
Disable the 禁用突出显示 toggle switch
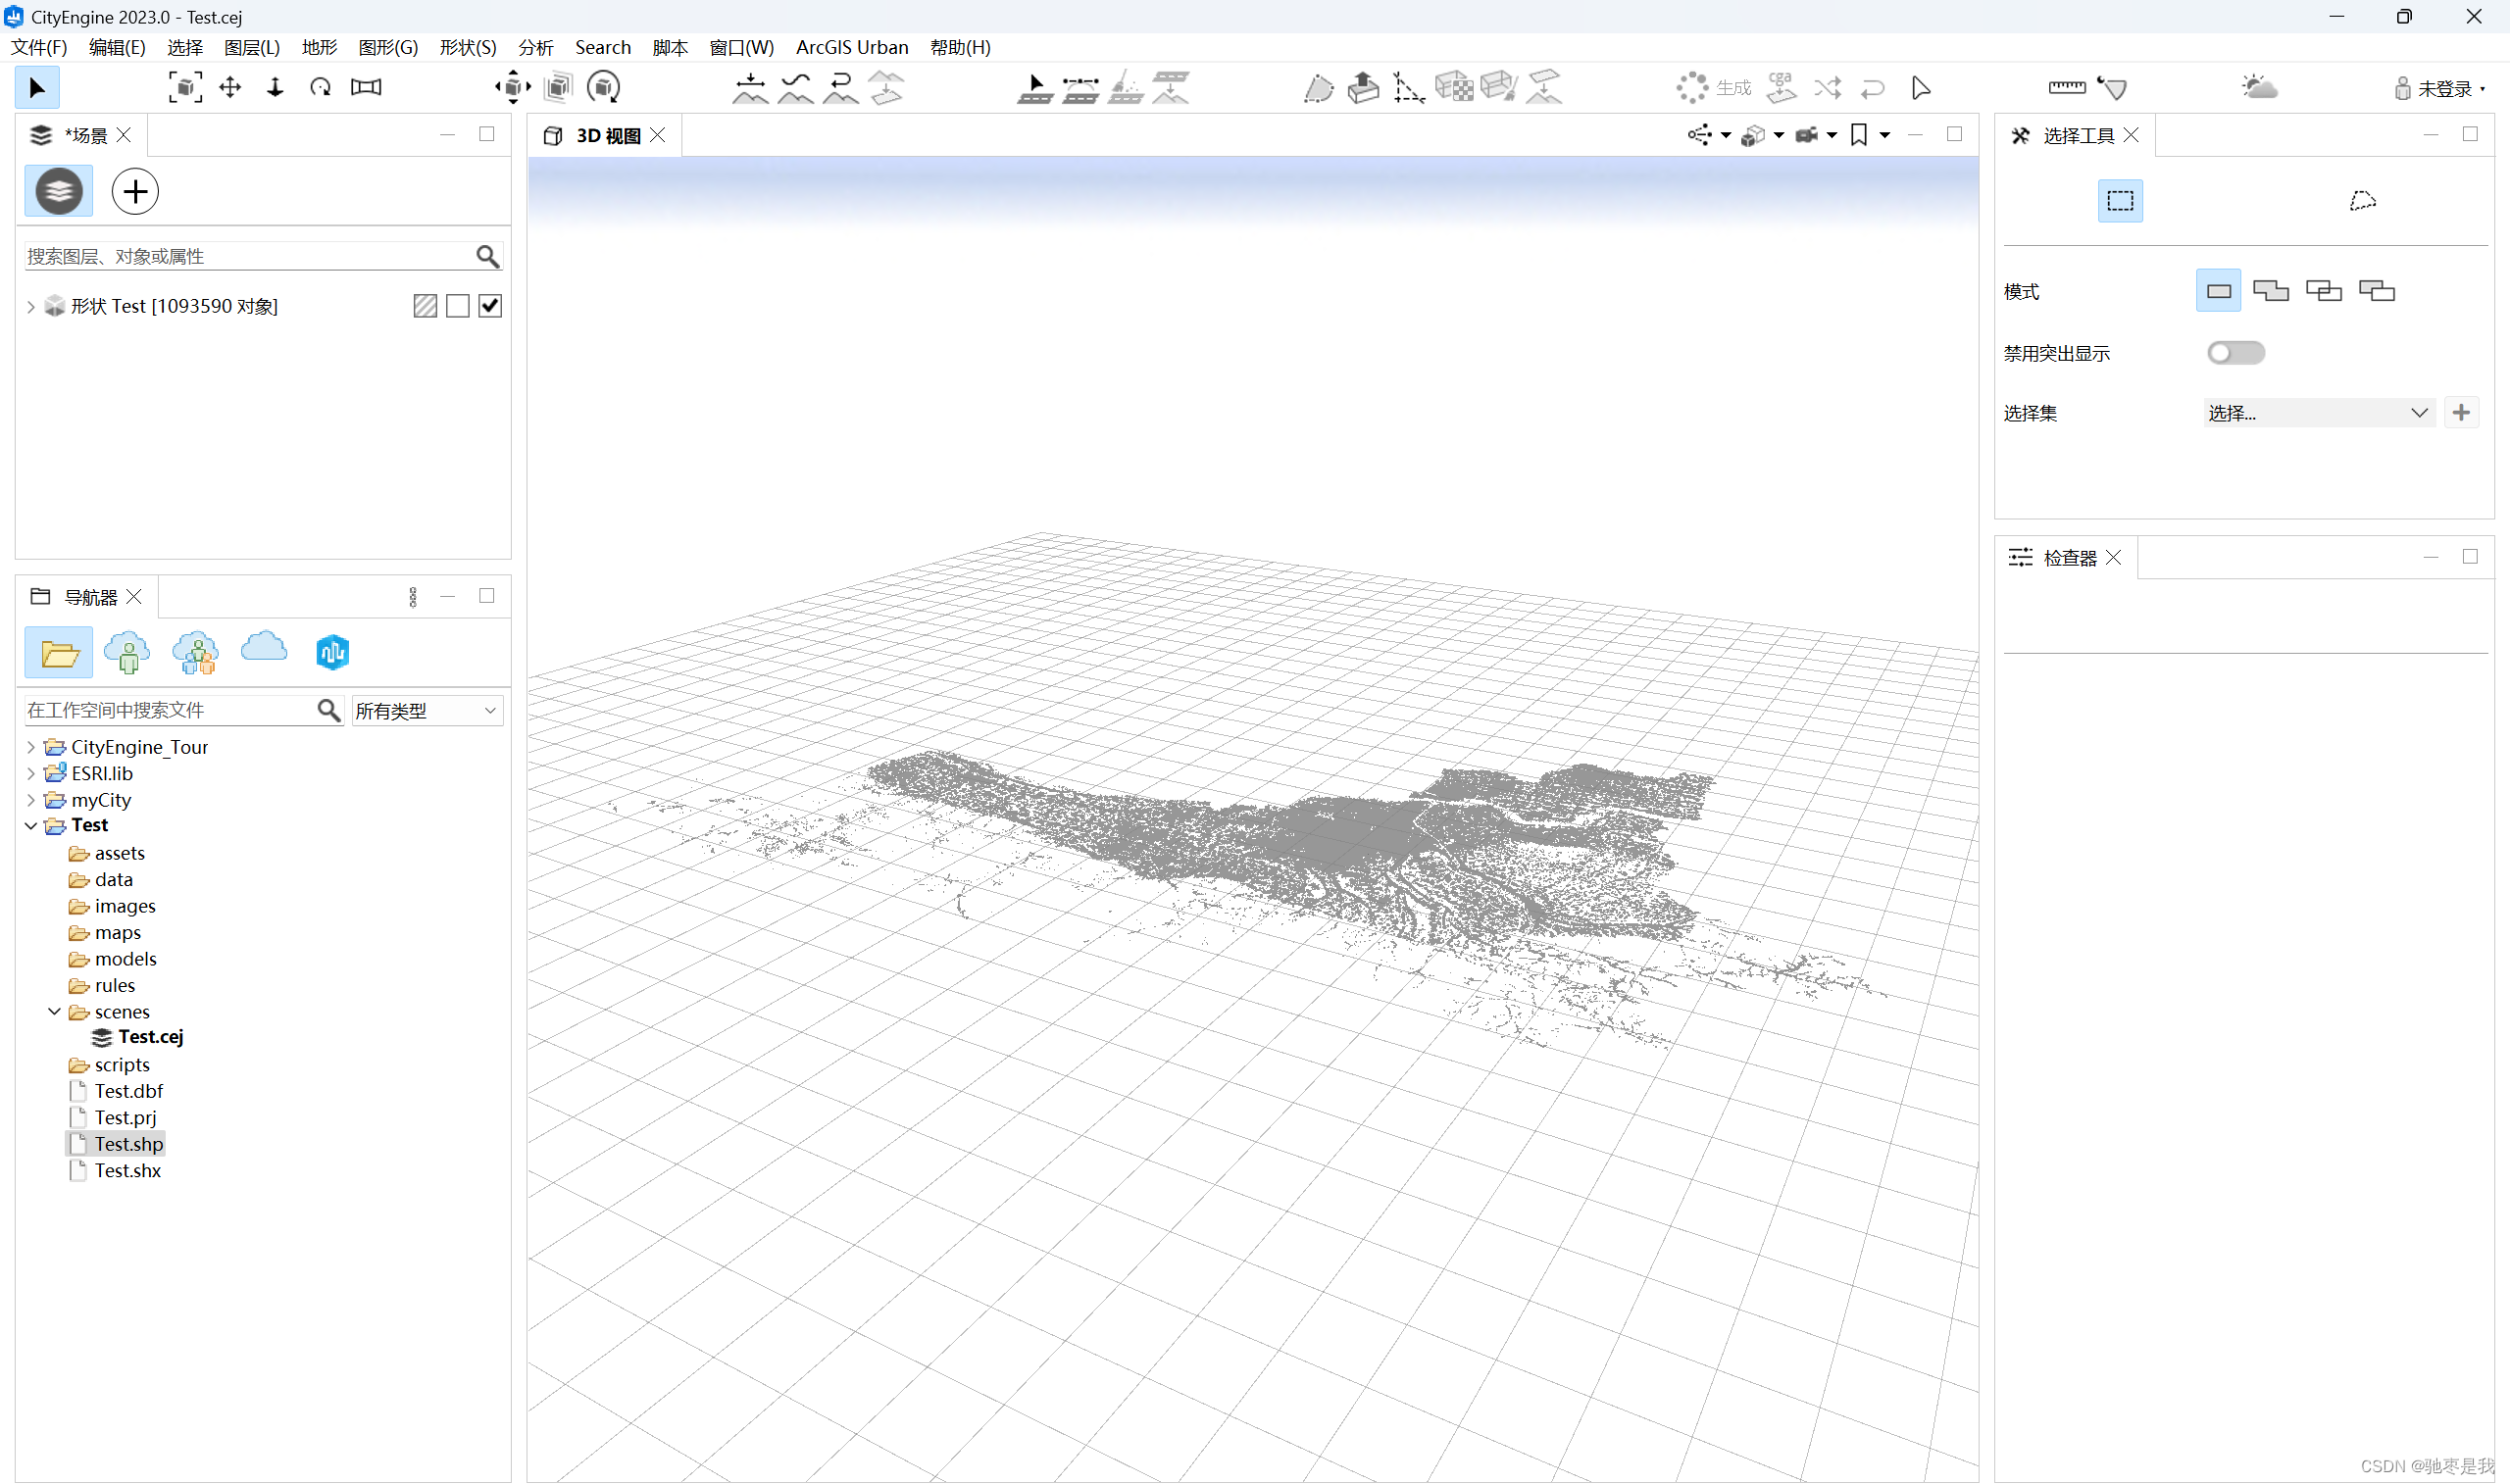point(2236,352)
